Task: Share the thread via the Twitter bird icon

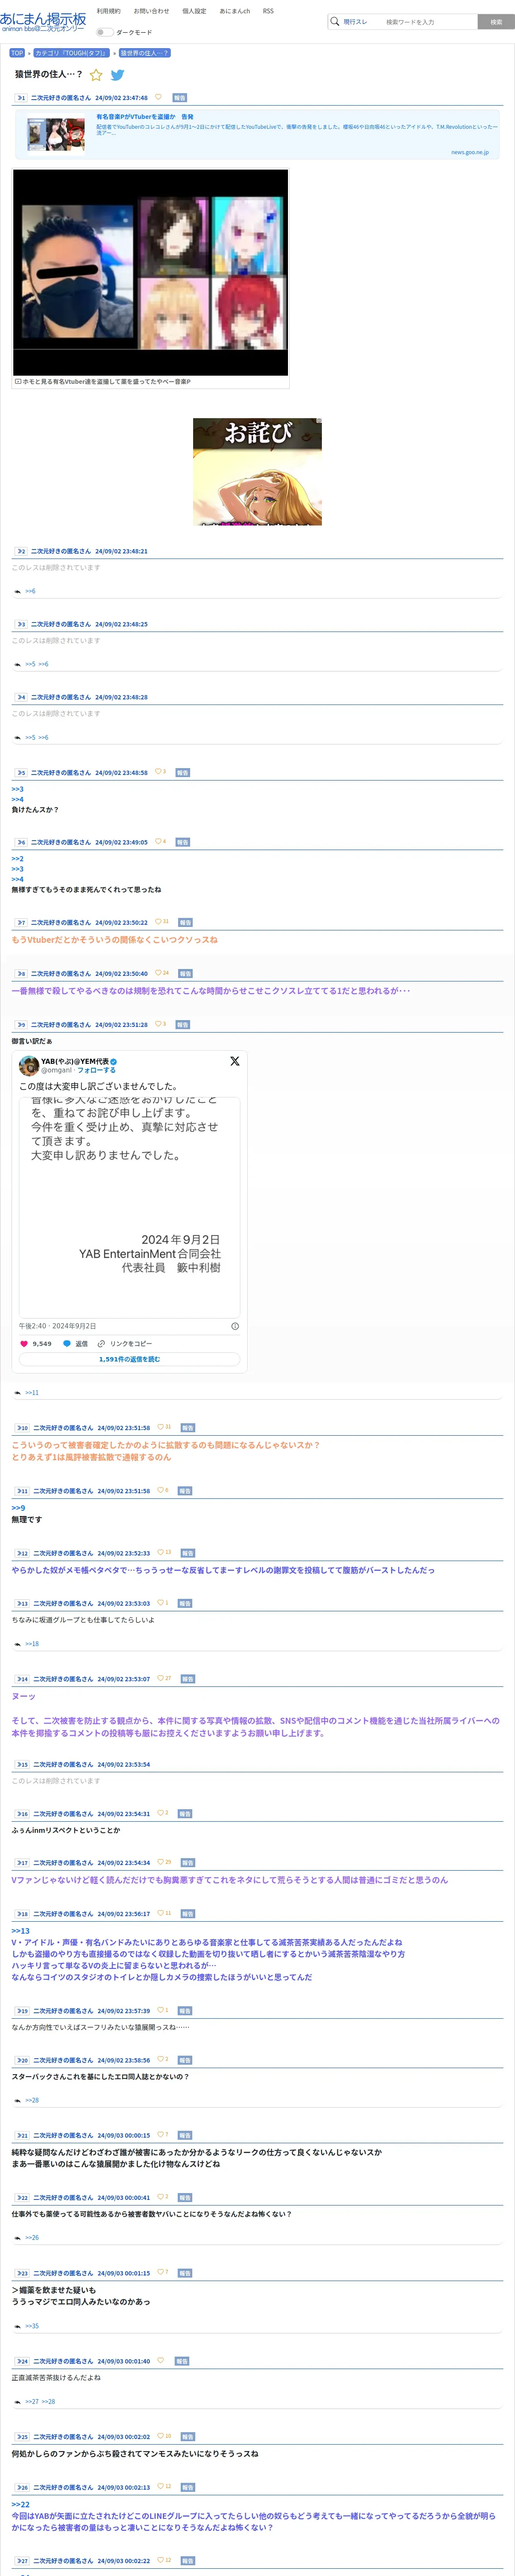Action: tap(117, 75)
